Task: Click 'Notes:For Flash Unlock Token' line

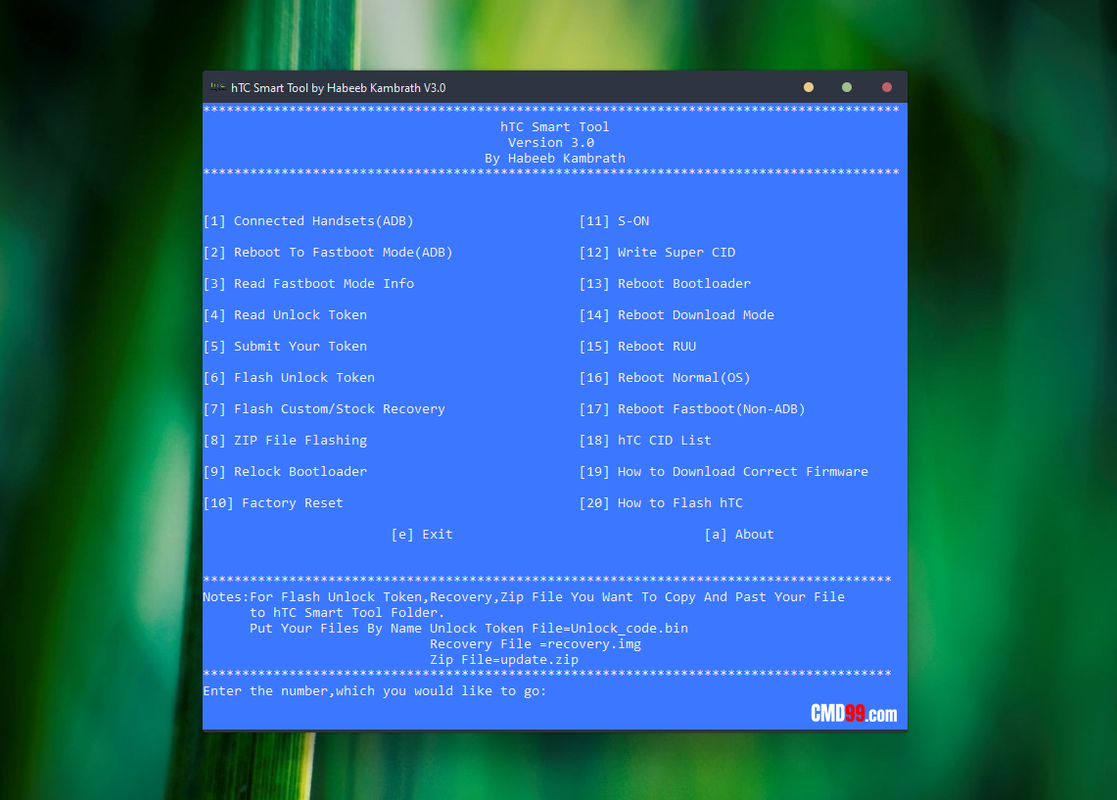Action: tap(524, 597)
